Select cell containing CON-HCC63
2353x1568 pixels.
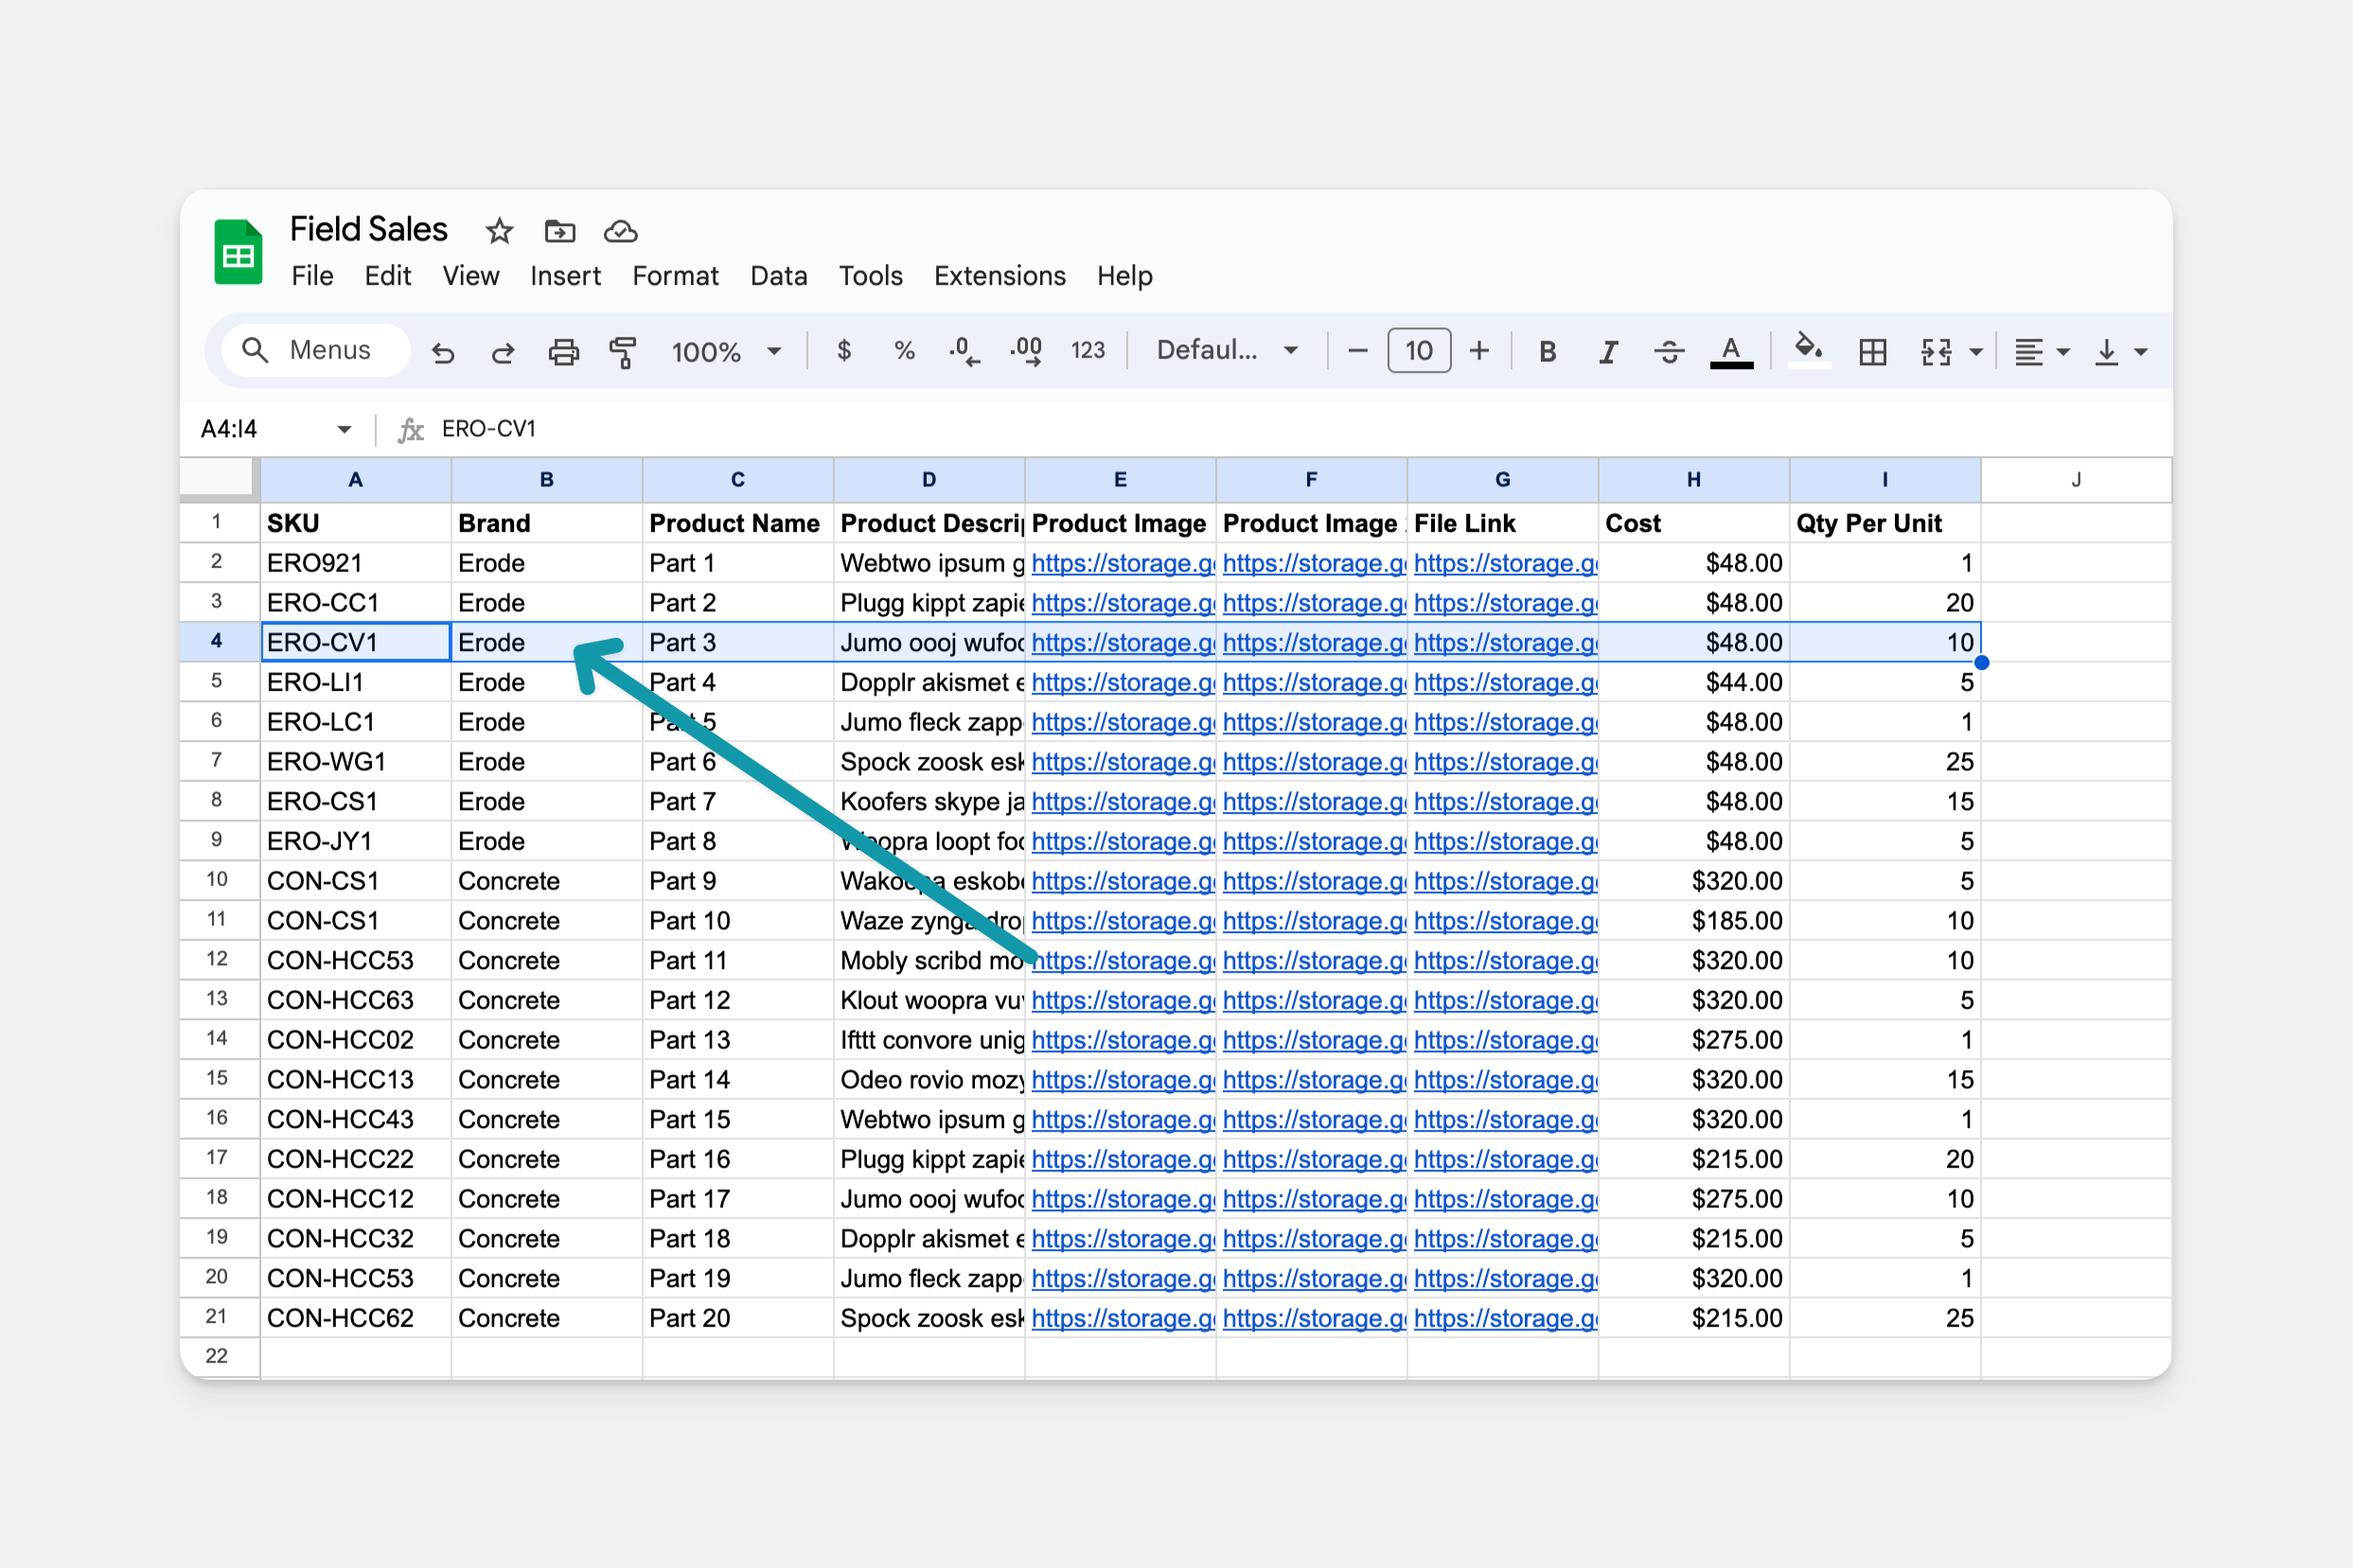356,1000
